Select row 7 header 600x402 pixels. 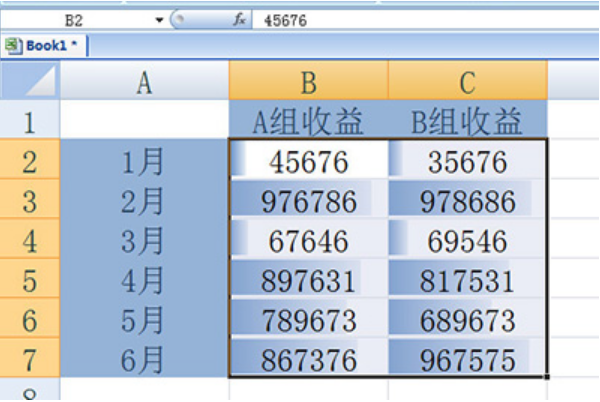30,358
